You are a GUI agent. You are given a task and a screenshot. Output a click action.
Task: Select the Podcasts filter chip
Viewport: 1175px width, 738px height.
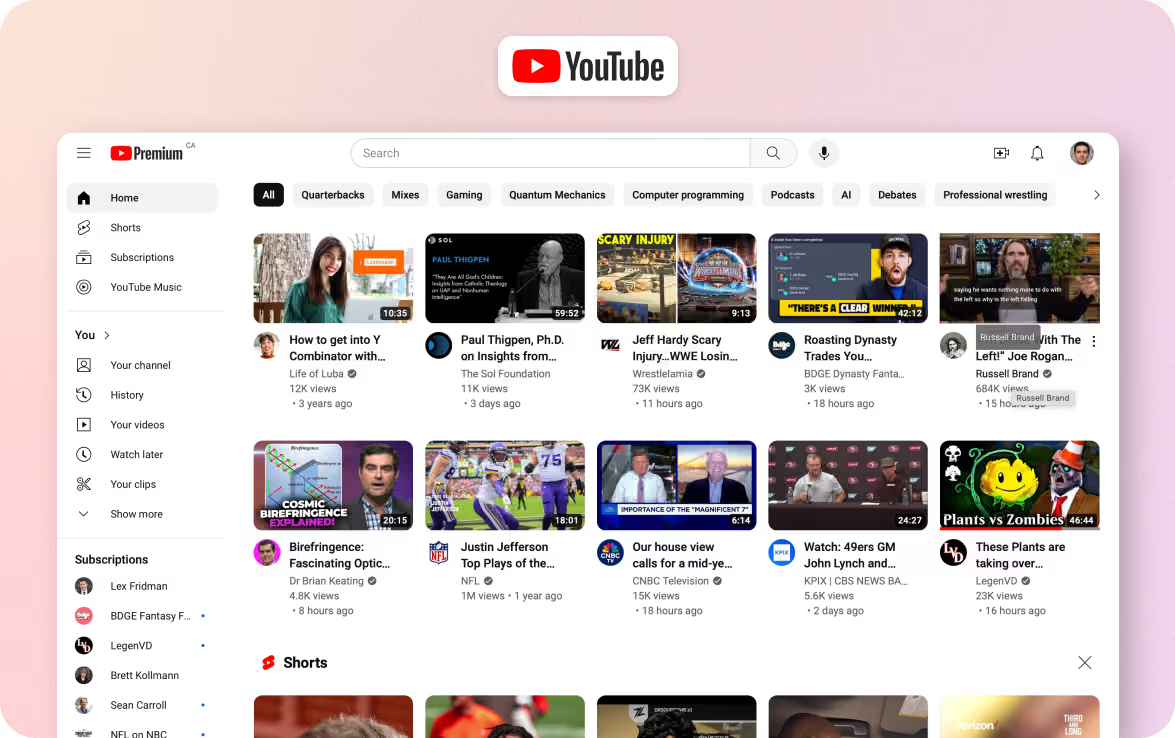(x=792, y=195)
